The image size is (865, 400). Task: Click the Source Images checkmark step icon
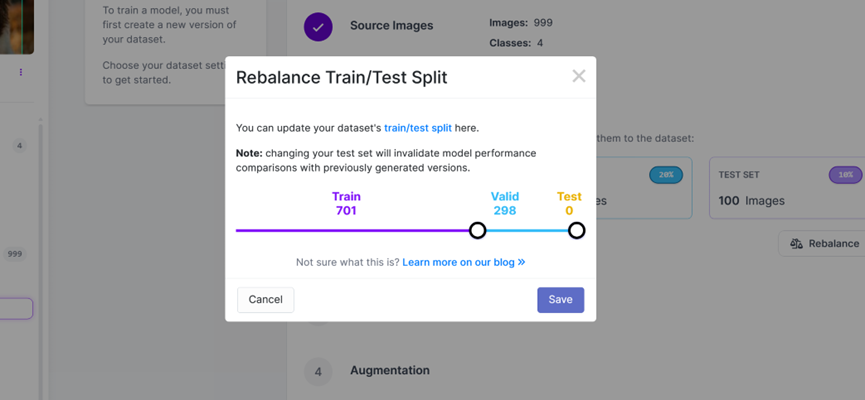[x=318, y=27]
